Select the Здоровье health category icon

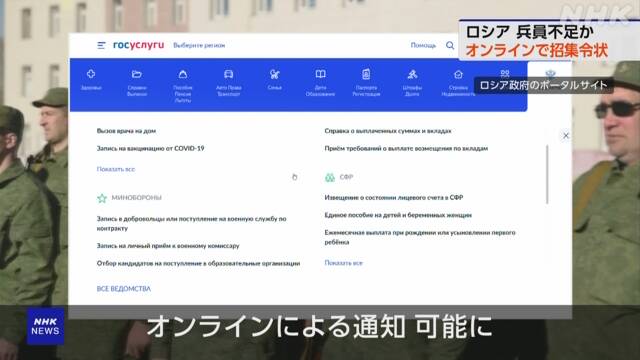[x=91, y=74]
